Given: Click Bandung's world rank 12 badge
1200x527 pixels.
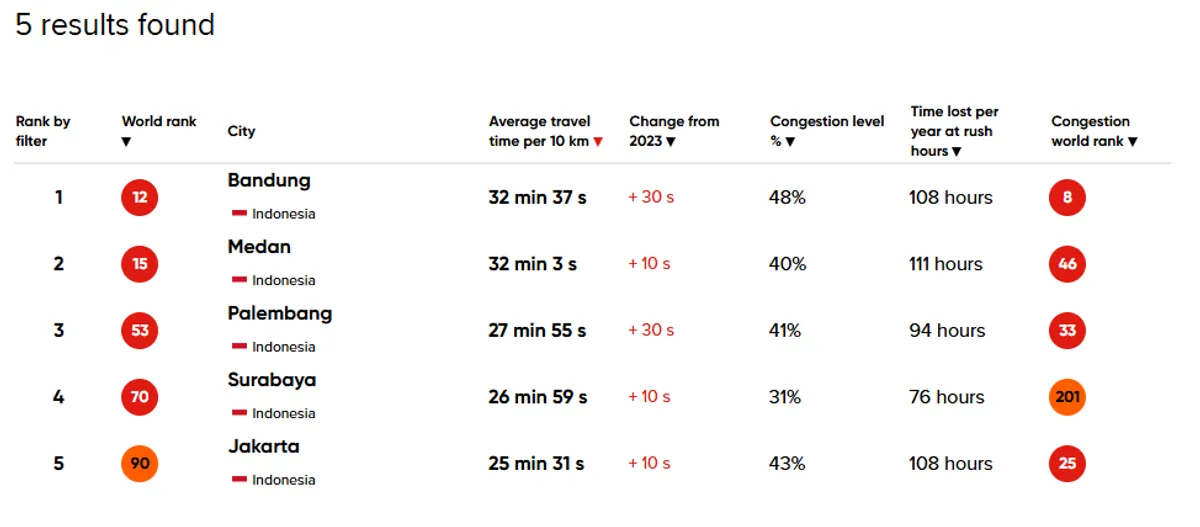Looking at the screenshot, I should pyautogui.click(x=139, y=198).
